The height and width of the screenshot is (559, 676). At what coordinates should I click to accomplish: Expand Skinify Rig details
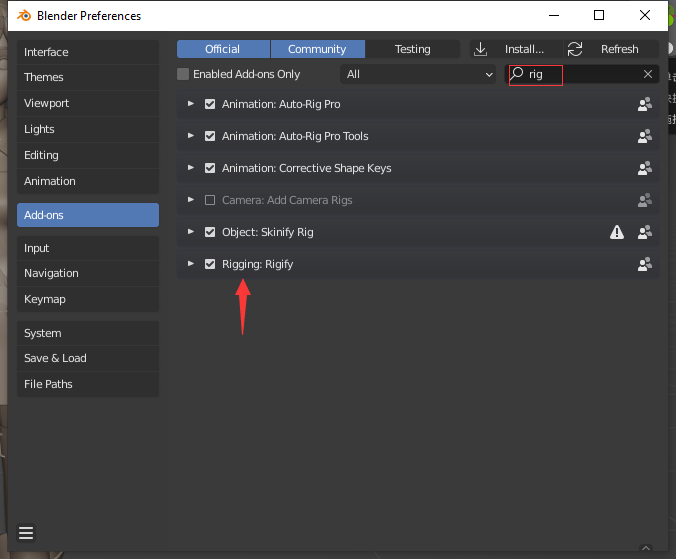click(191, 231)
